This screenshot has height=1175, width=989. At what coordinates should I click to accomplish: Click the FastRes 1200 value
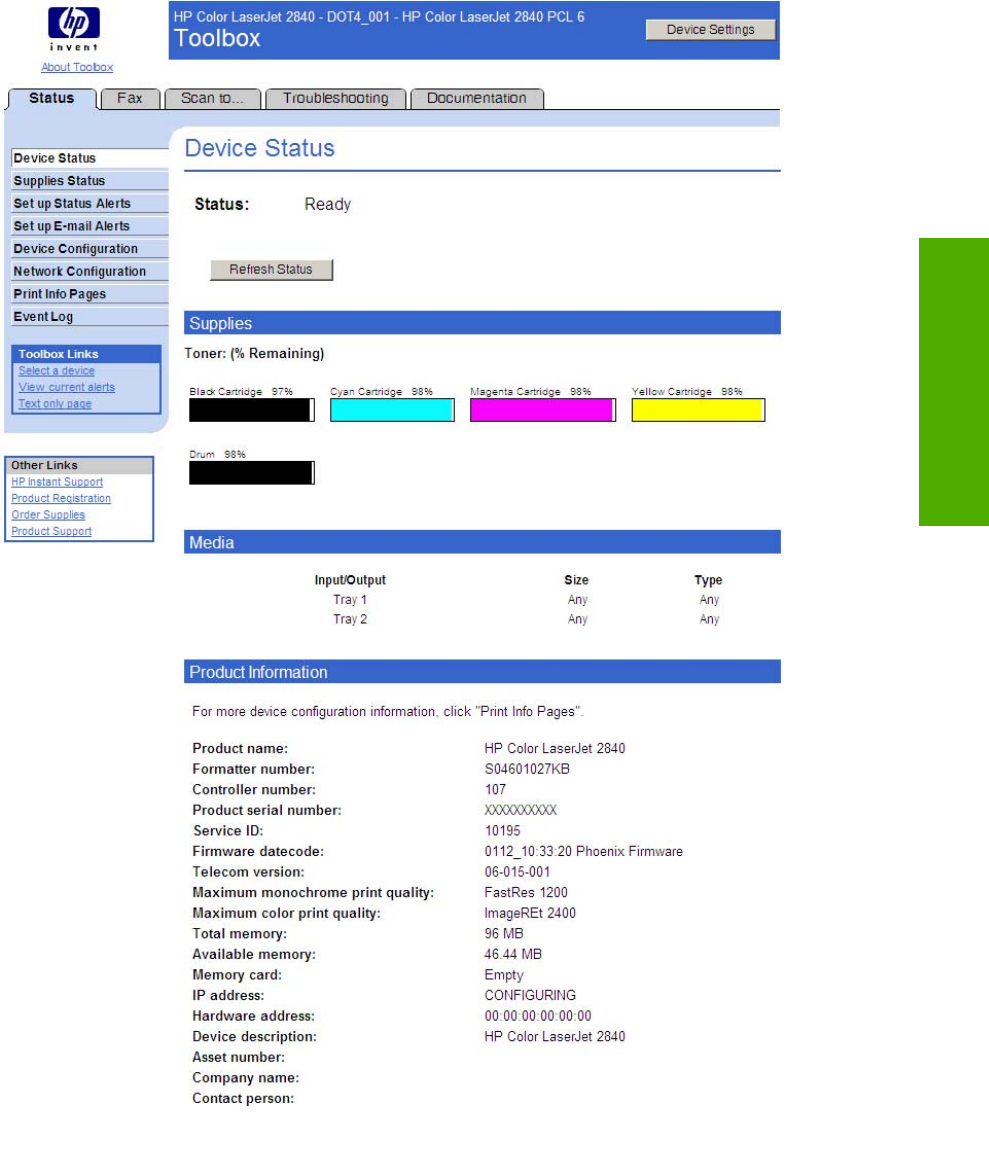[526, 892]
